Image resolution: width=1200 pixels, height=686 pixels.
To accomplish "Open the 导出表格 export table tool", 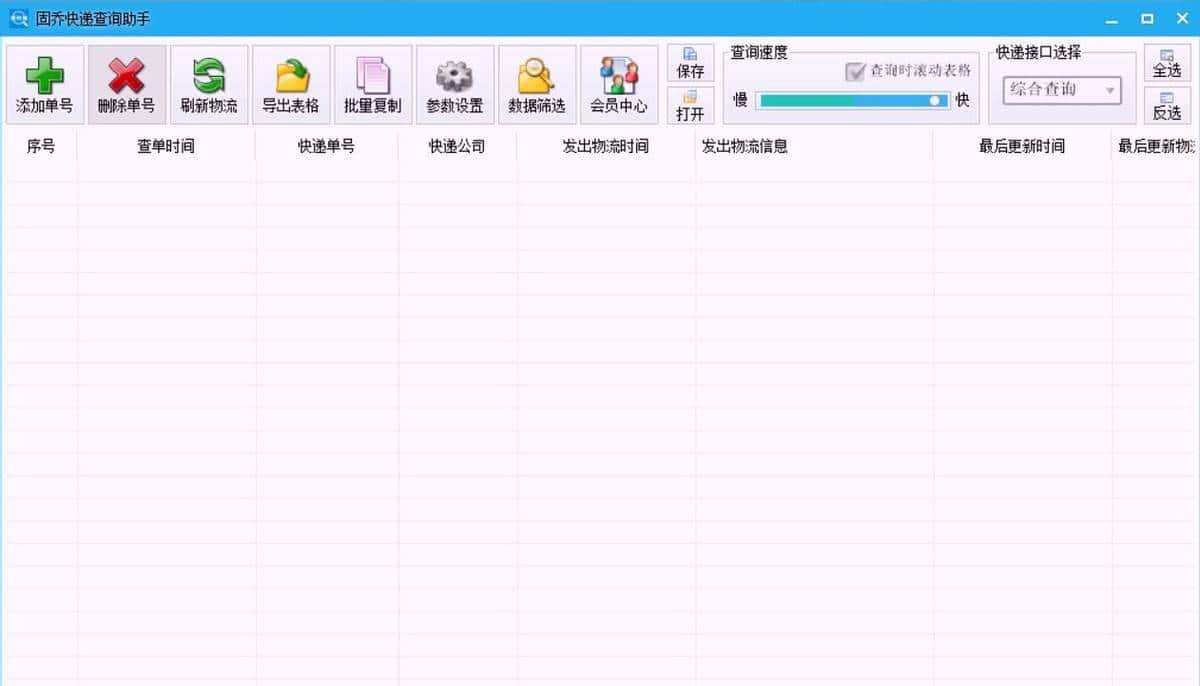I will [290, 84].
